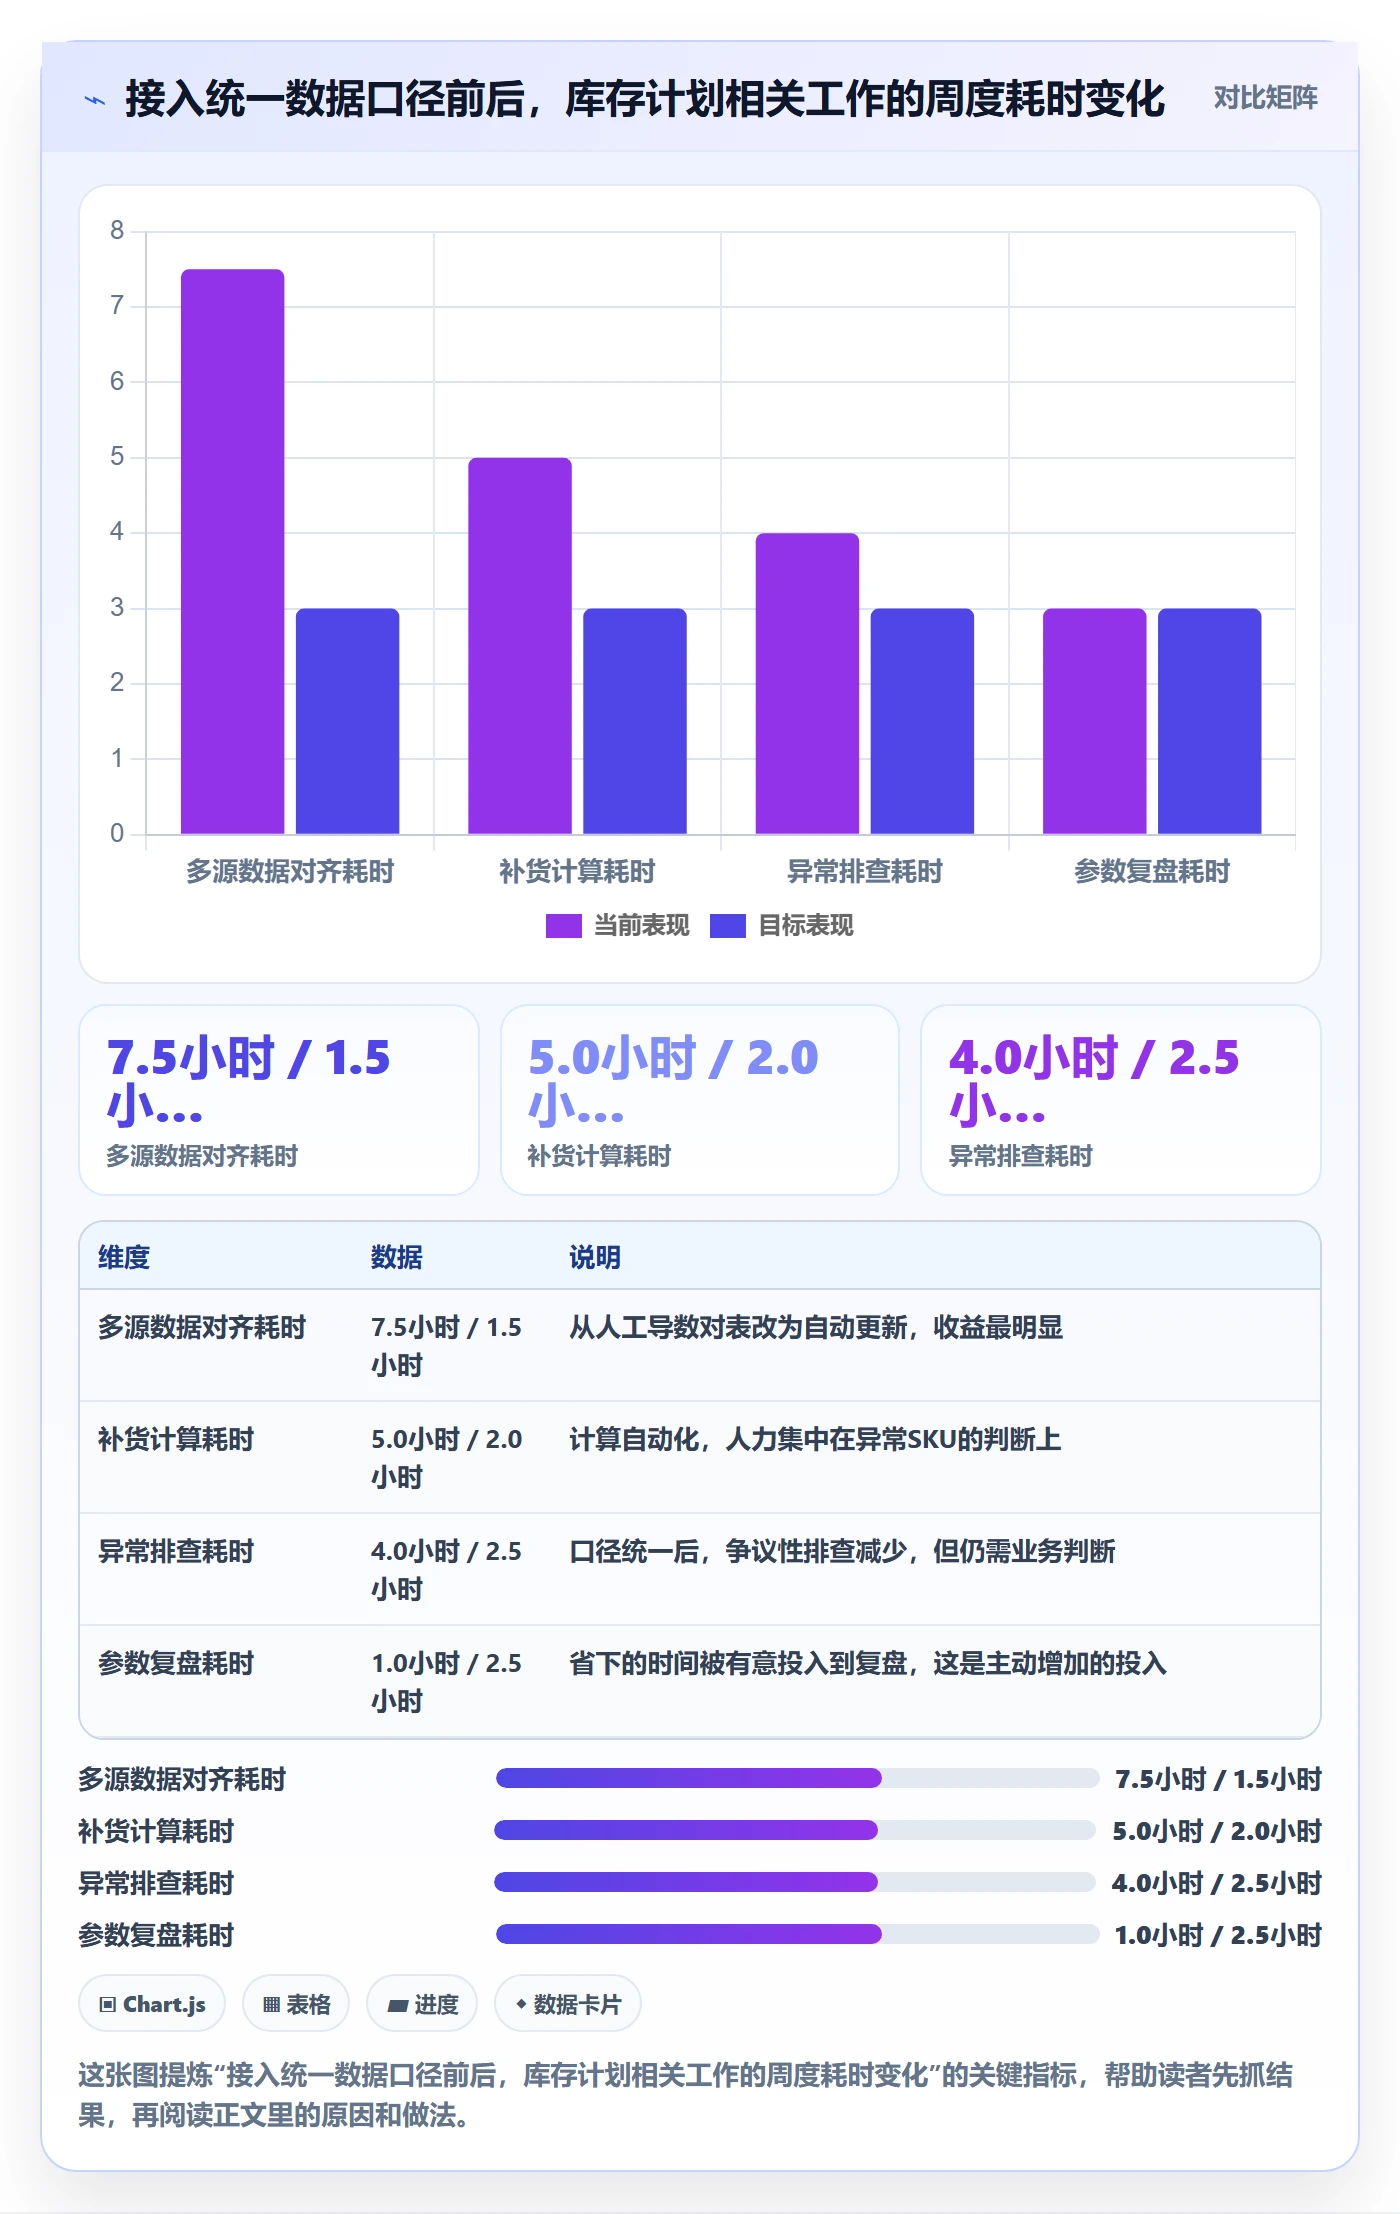Click the 维度 column header
Image resolution: width=1400 pixels, height=2214 pixels.
point(124,1257)
